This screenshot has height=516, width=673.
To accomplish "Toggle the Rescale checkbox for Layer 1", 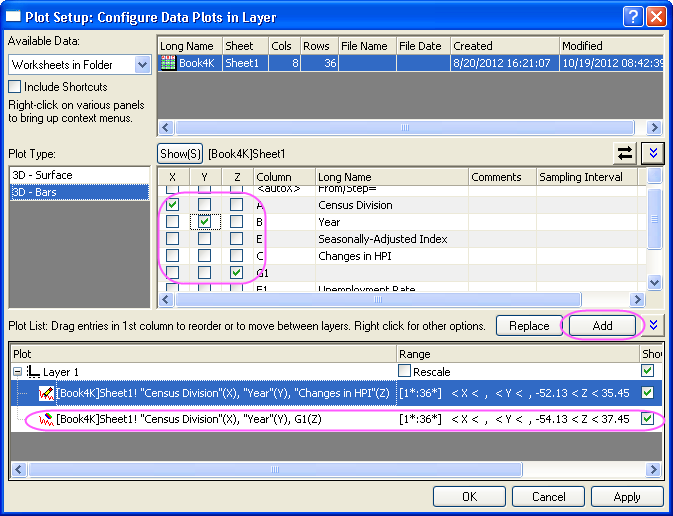I will point(405,372).
